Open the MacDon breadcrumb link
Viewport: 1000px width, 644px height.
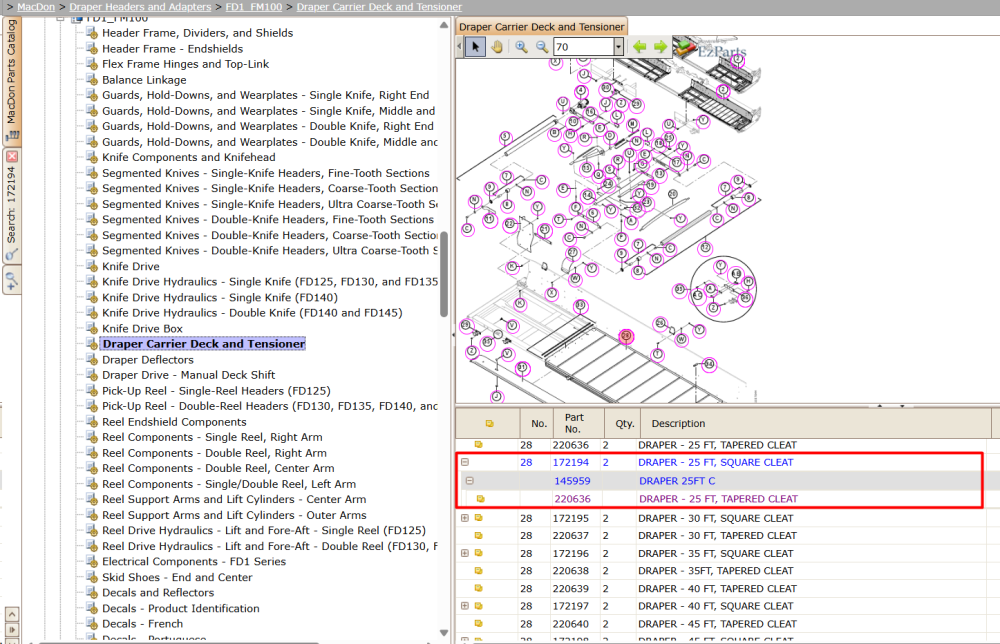36,7
